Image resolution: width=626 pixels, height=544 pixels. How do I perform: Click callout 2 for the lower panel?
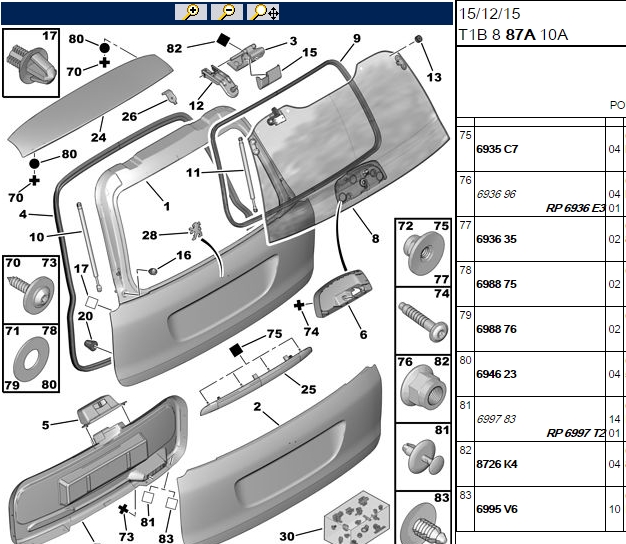pyautogui.click(x=257, y=406)
